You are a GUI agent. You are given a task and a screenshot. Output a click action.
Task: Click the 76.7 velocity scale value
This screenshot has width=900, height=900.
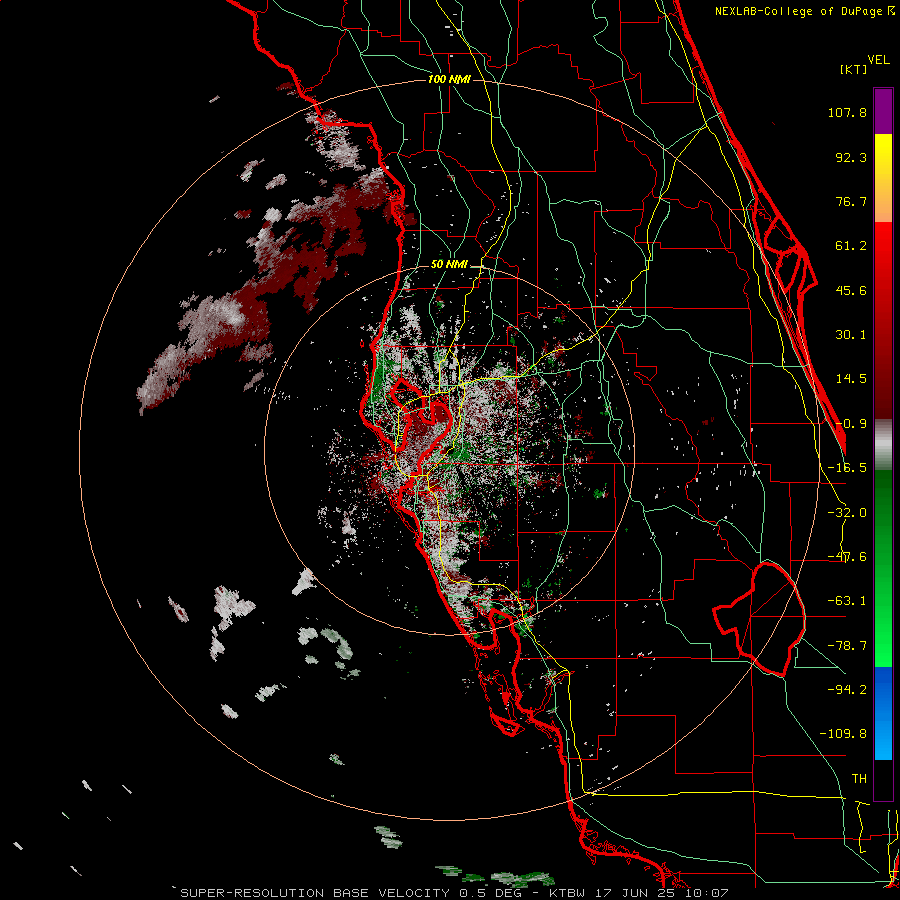point(851,201)
